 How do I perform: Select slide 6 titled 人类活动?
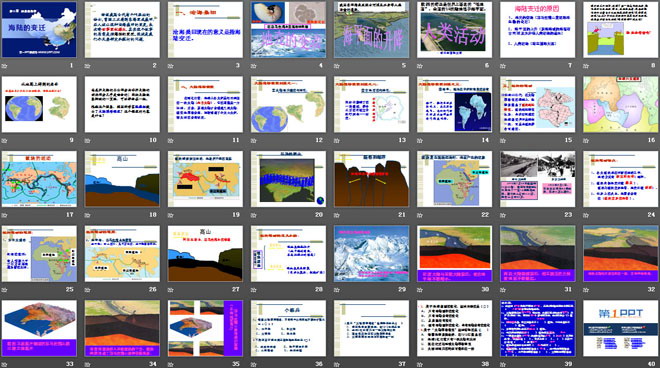454,29
